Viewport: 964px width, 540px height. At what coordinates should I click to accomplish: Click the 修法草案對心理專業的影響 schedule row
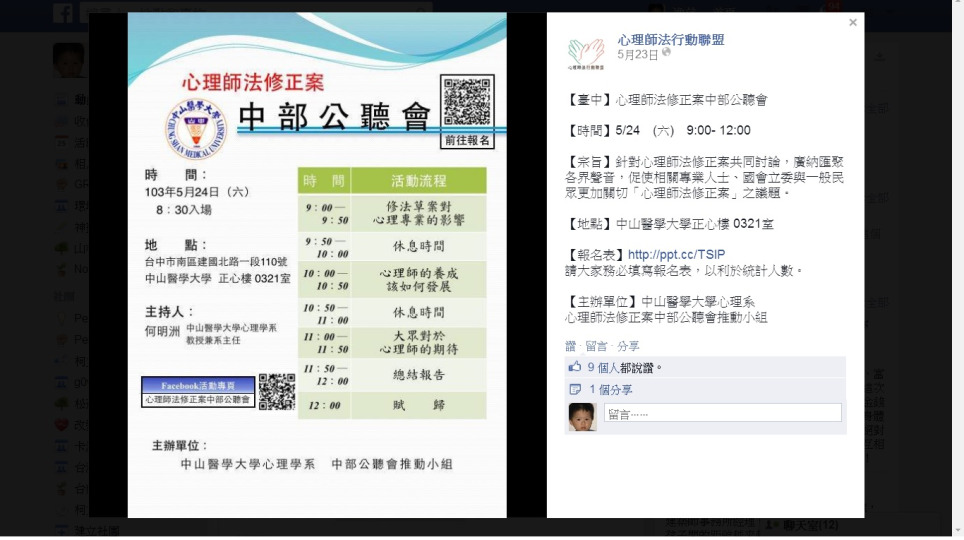pos(392,213)
